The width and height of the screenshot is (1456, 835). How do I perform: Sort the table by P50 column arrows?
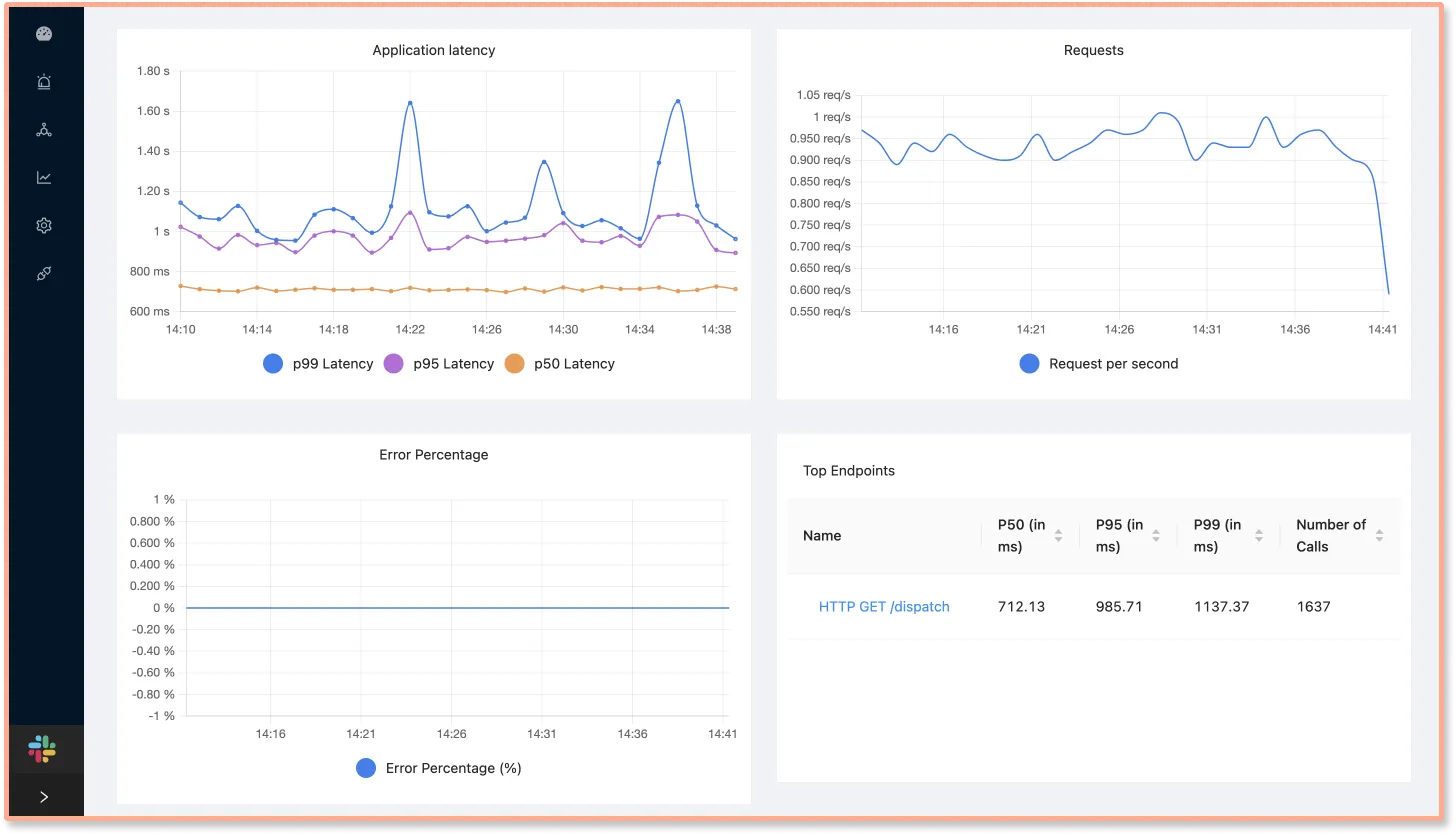[1058, 536]
